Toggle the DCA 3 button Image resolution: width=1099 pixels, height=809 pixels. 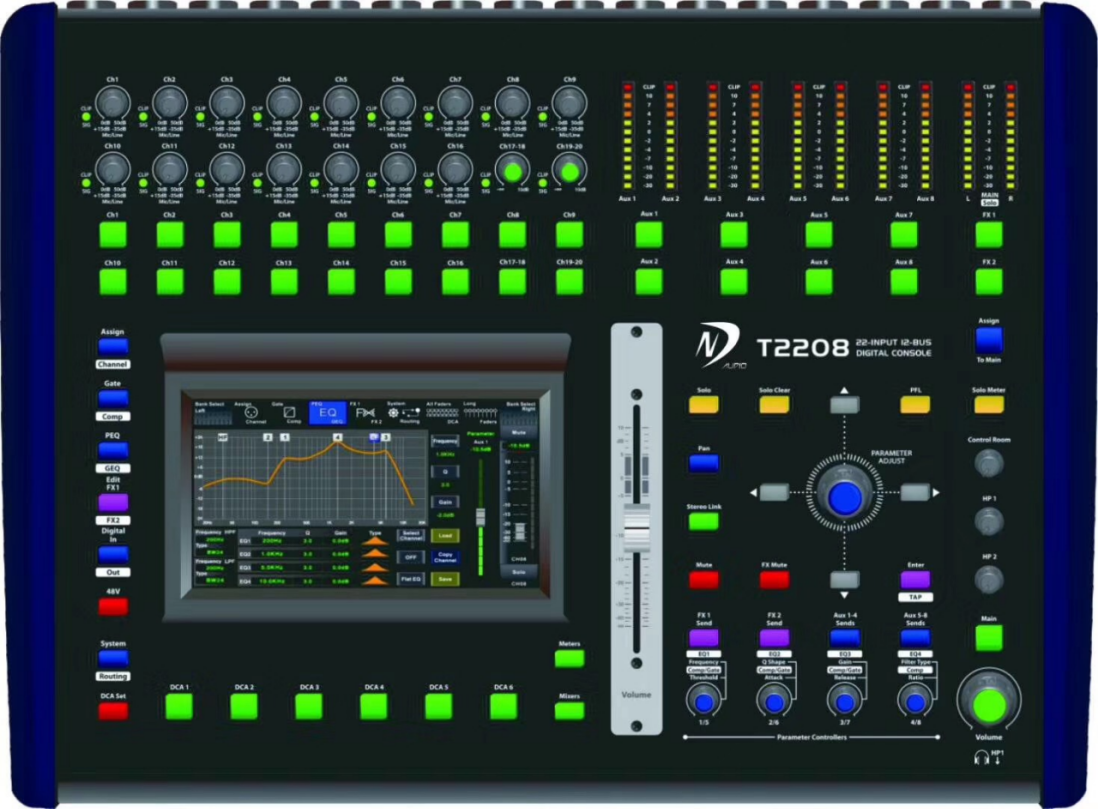pyautogui.click(x=308, y=707)
